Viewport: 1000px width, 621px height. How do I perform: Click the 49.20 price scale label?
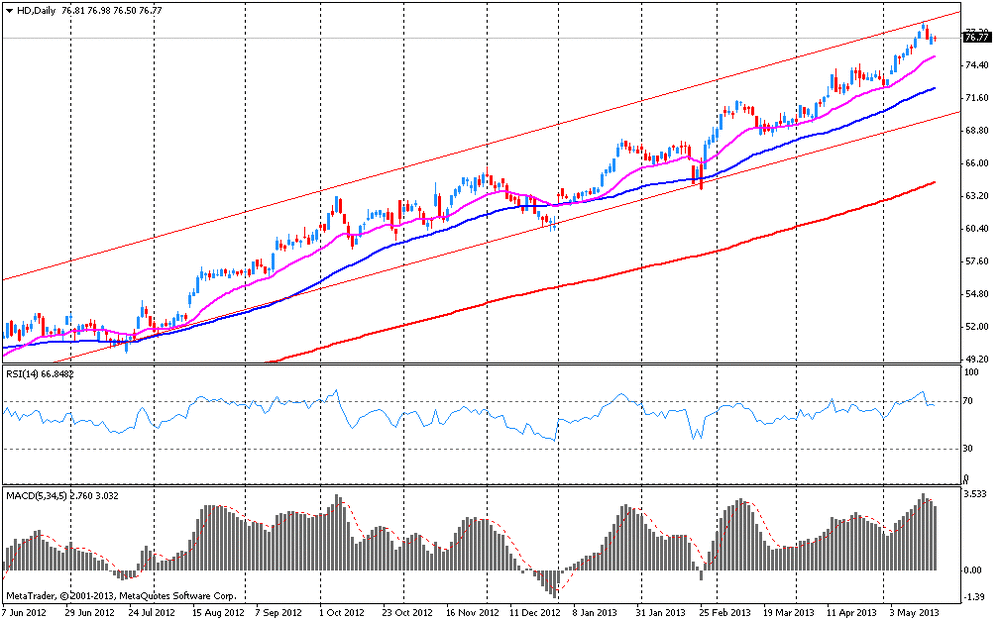(977, 359)
